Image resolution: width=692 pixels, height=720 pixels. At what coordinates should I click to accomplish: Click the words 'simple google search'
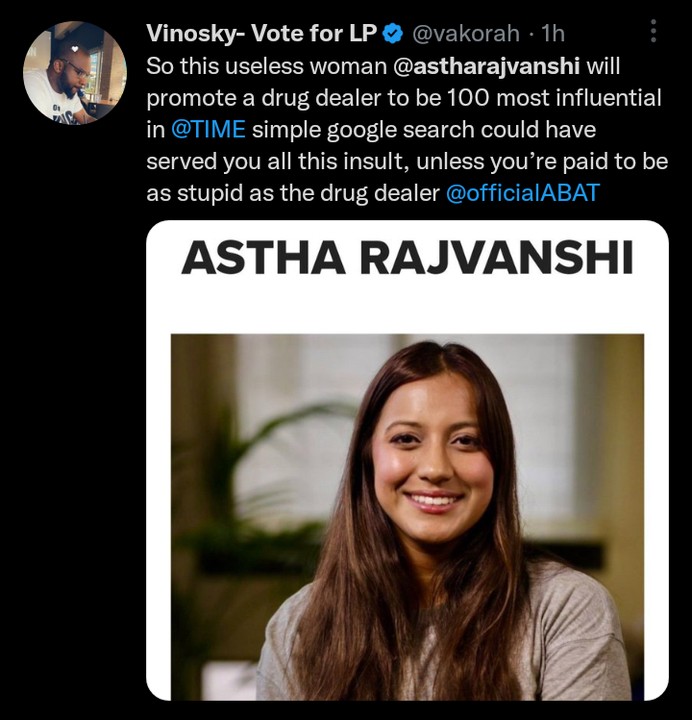point(363,130)
